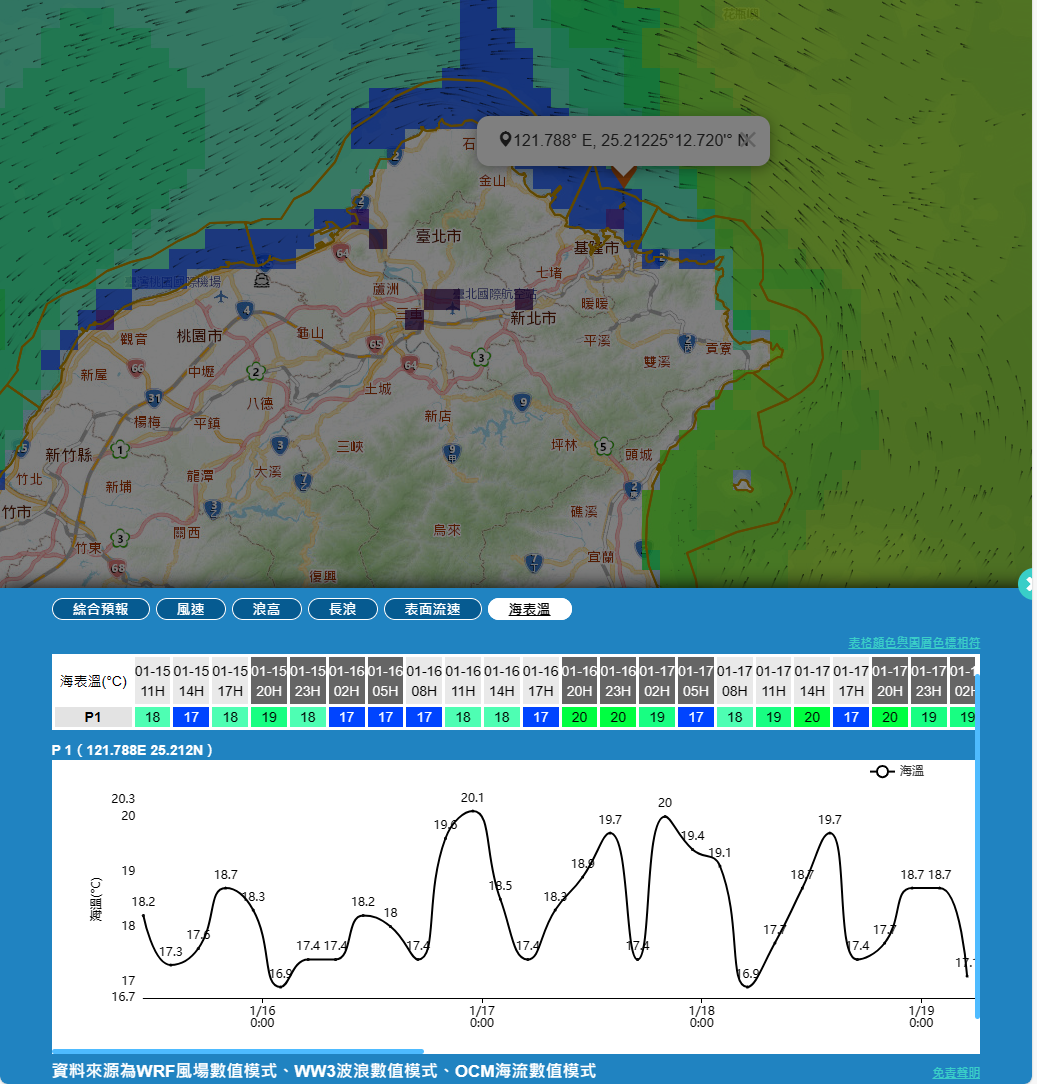Open the 免責聲明 disclaimer link
Screen dimensions: 1037x1084
(x=955, y=1072)
